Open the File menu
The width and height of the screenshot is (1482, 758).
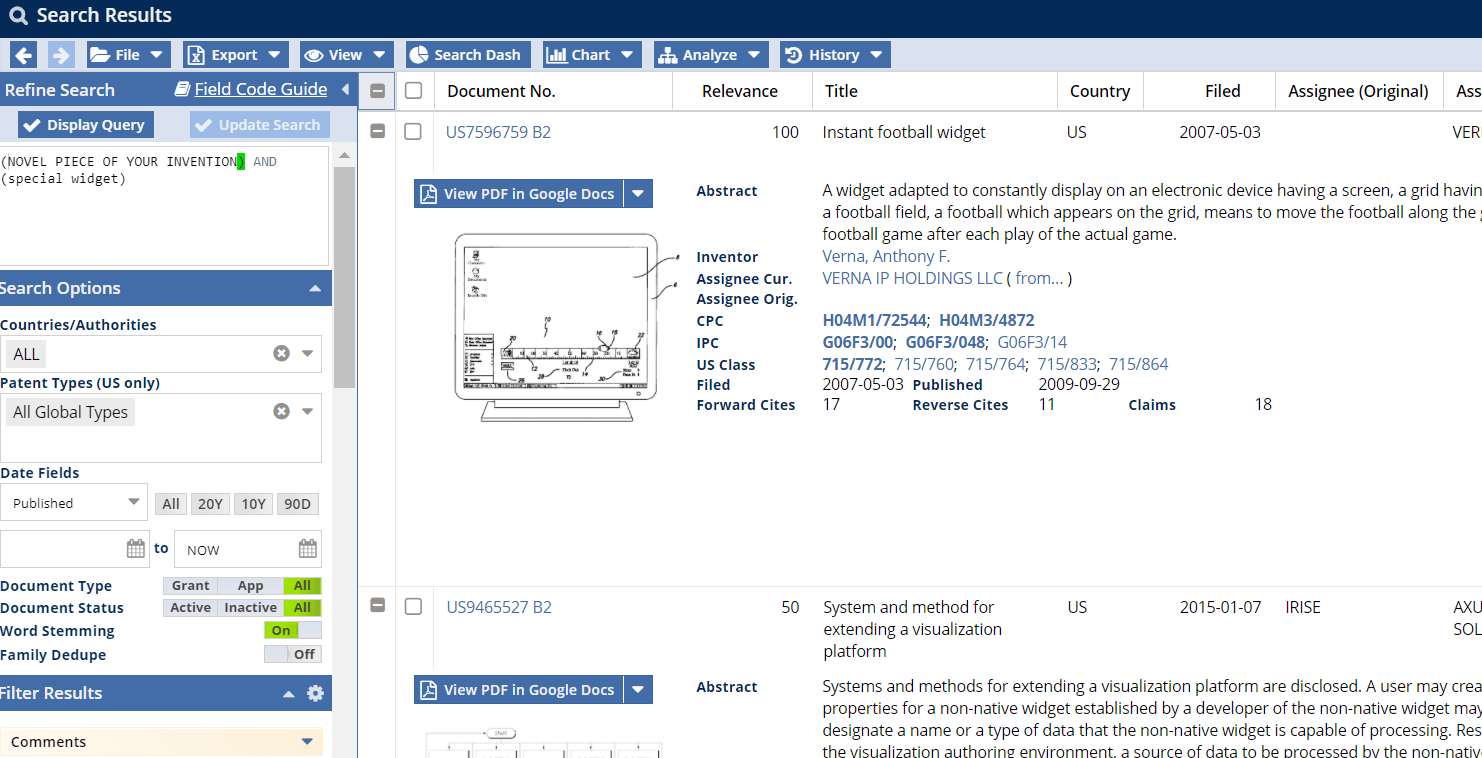[128, 55]
